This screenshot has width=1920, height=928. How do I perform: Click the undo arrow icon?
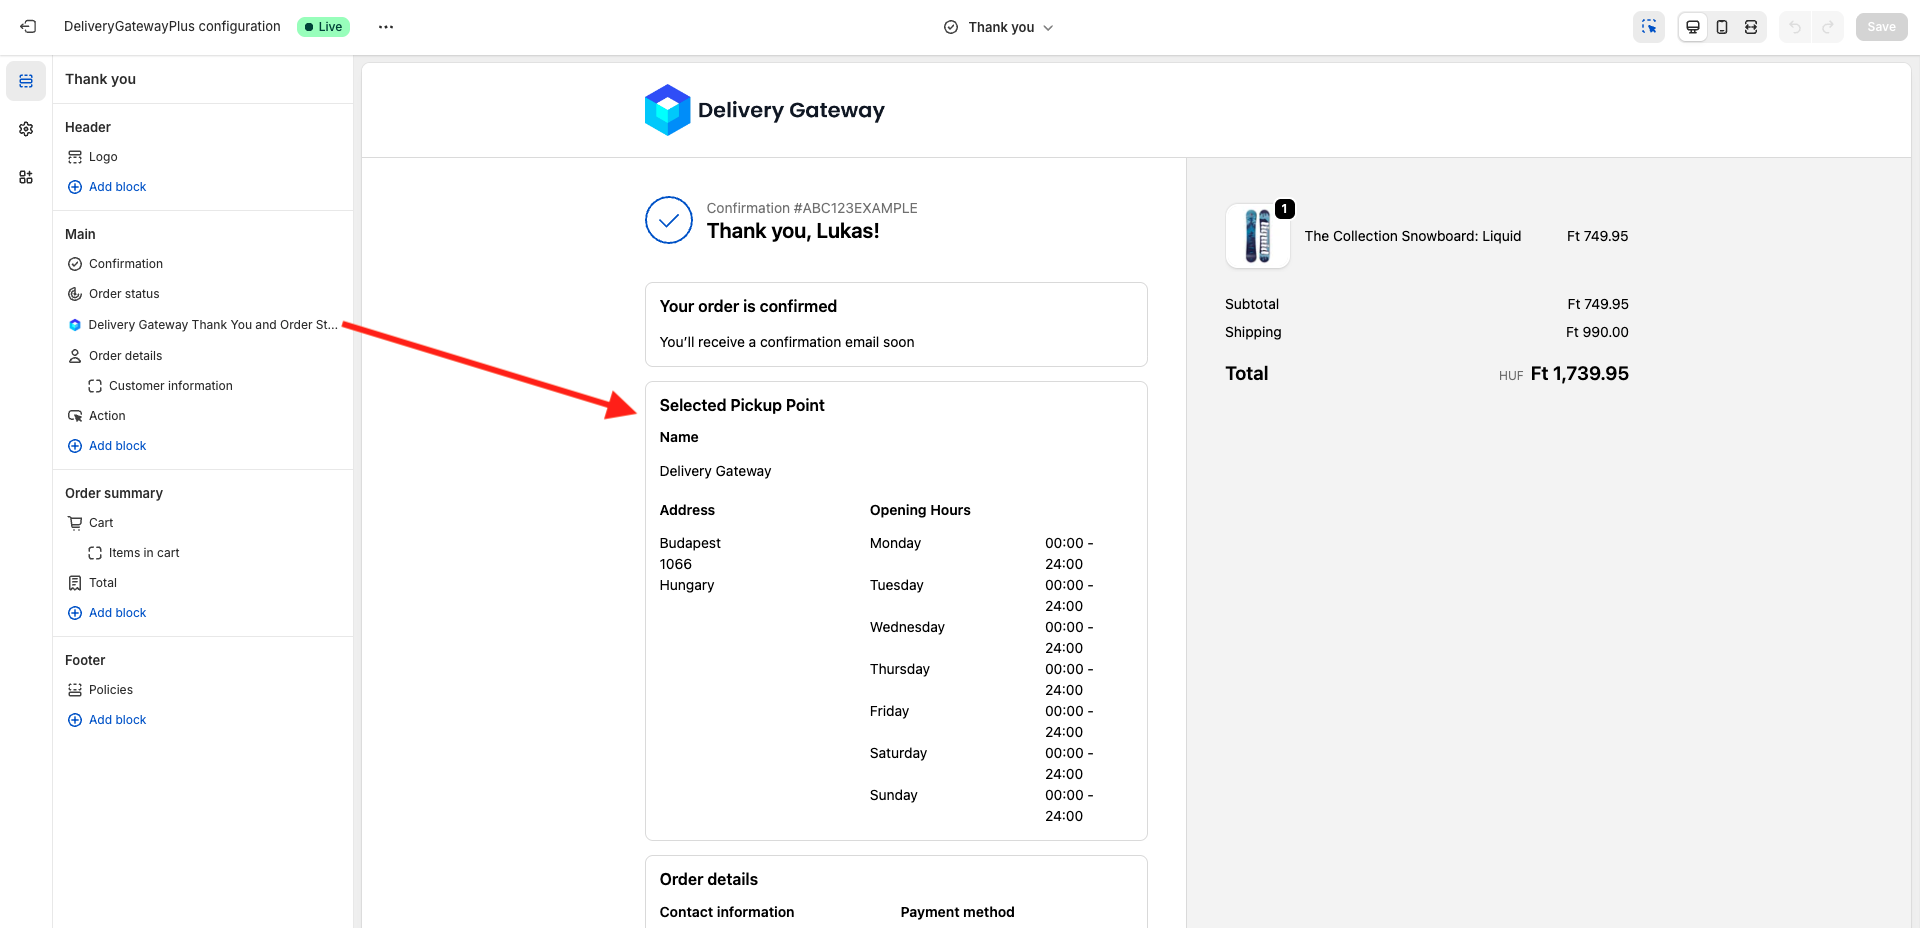pyautogui.click(x=1796, y=27)
